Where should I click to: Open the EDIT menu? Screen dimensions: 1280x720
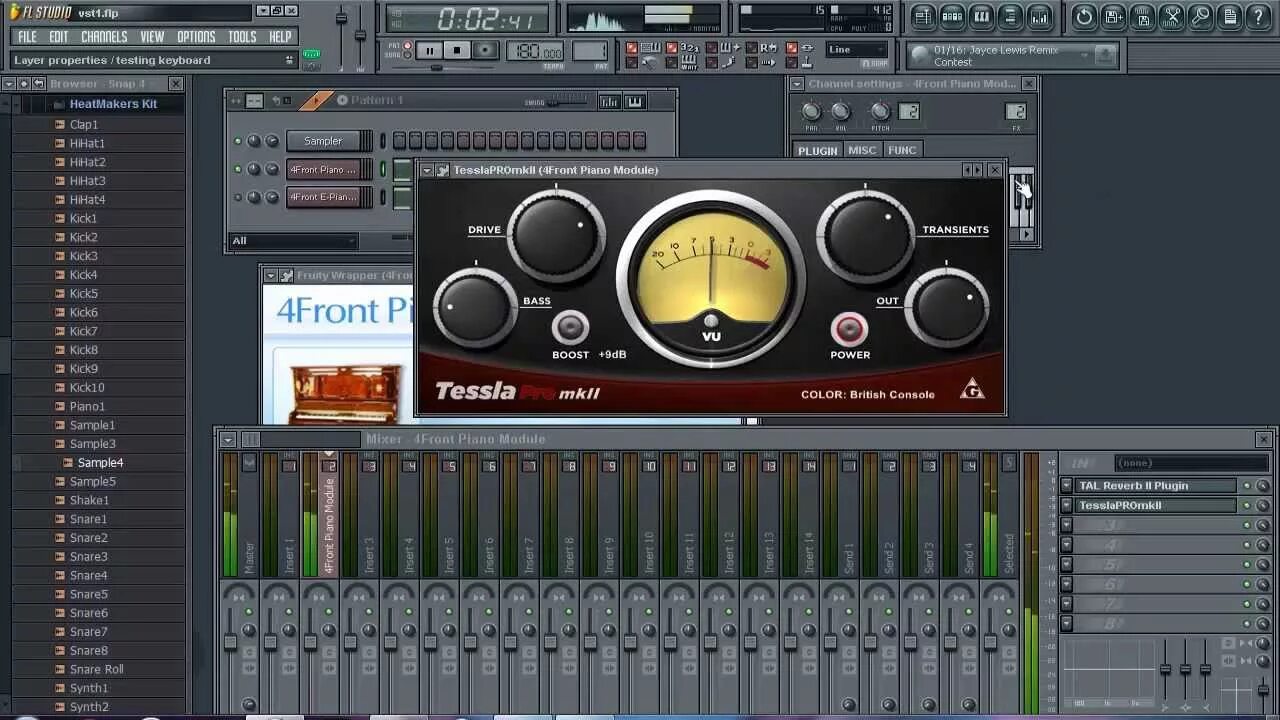coord(59,37)
